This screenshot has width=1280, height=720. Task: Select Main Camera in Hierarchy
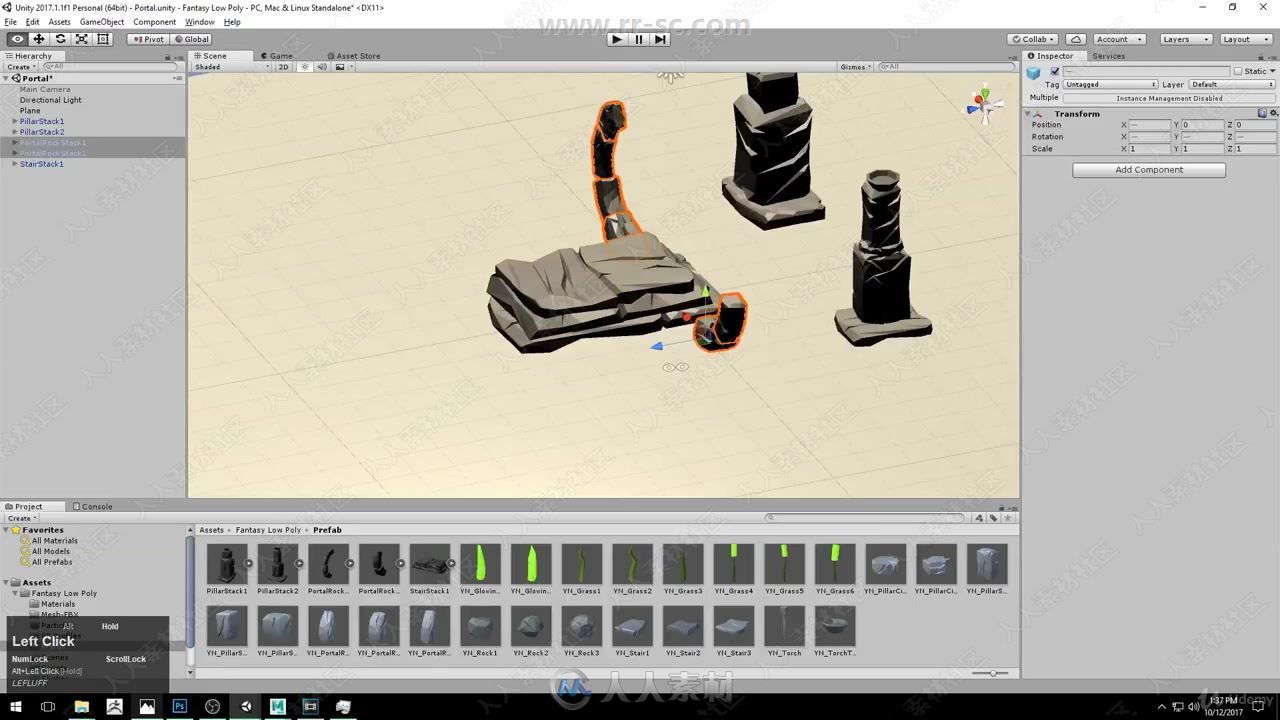[x=45, y=89]
